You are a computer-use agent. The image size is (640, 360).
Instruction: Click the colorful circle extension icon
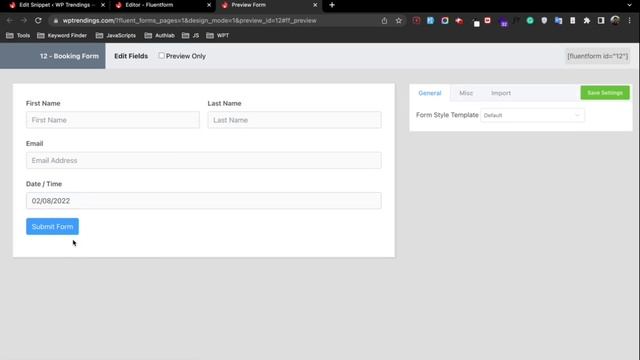444,20
